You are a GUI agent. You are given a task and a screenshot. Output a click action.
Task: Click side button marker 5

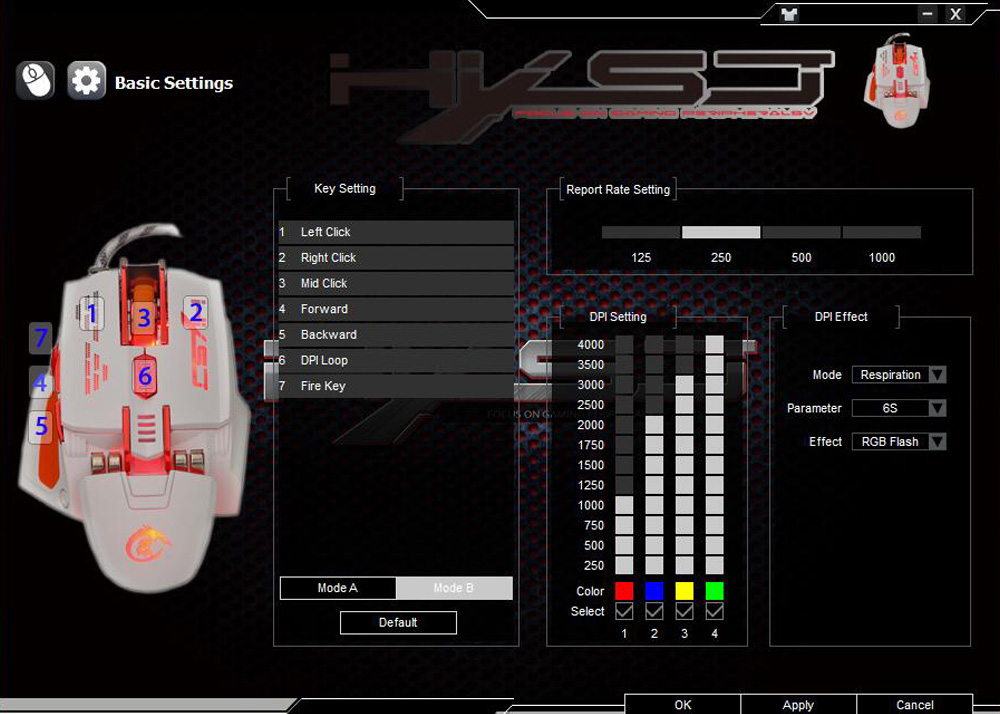coord(40,426)
